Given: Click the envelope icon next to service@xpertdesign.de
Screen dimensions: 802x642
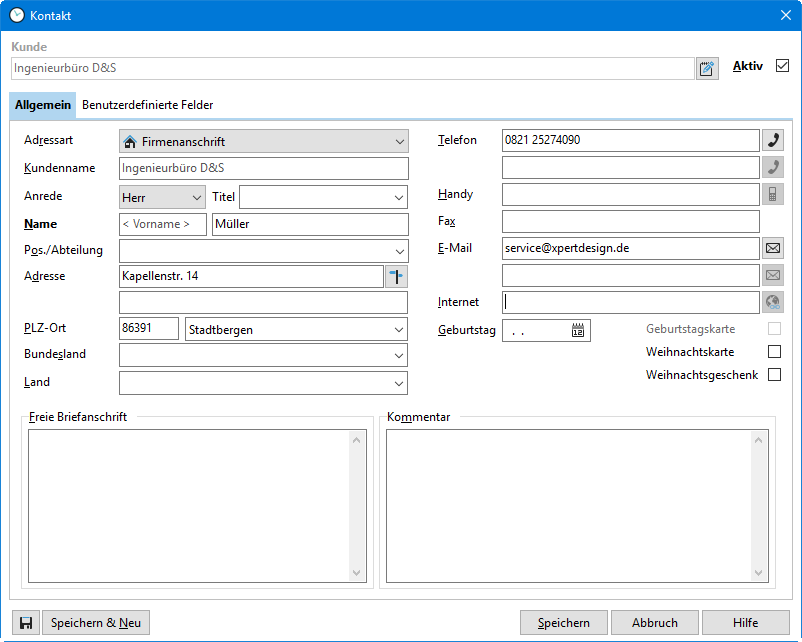Looking at the screenshot, I should coord(772,248).
